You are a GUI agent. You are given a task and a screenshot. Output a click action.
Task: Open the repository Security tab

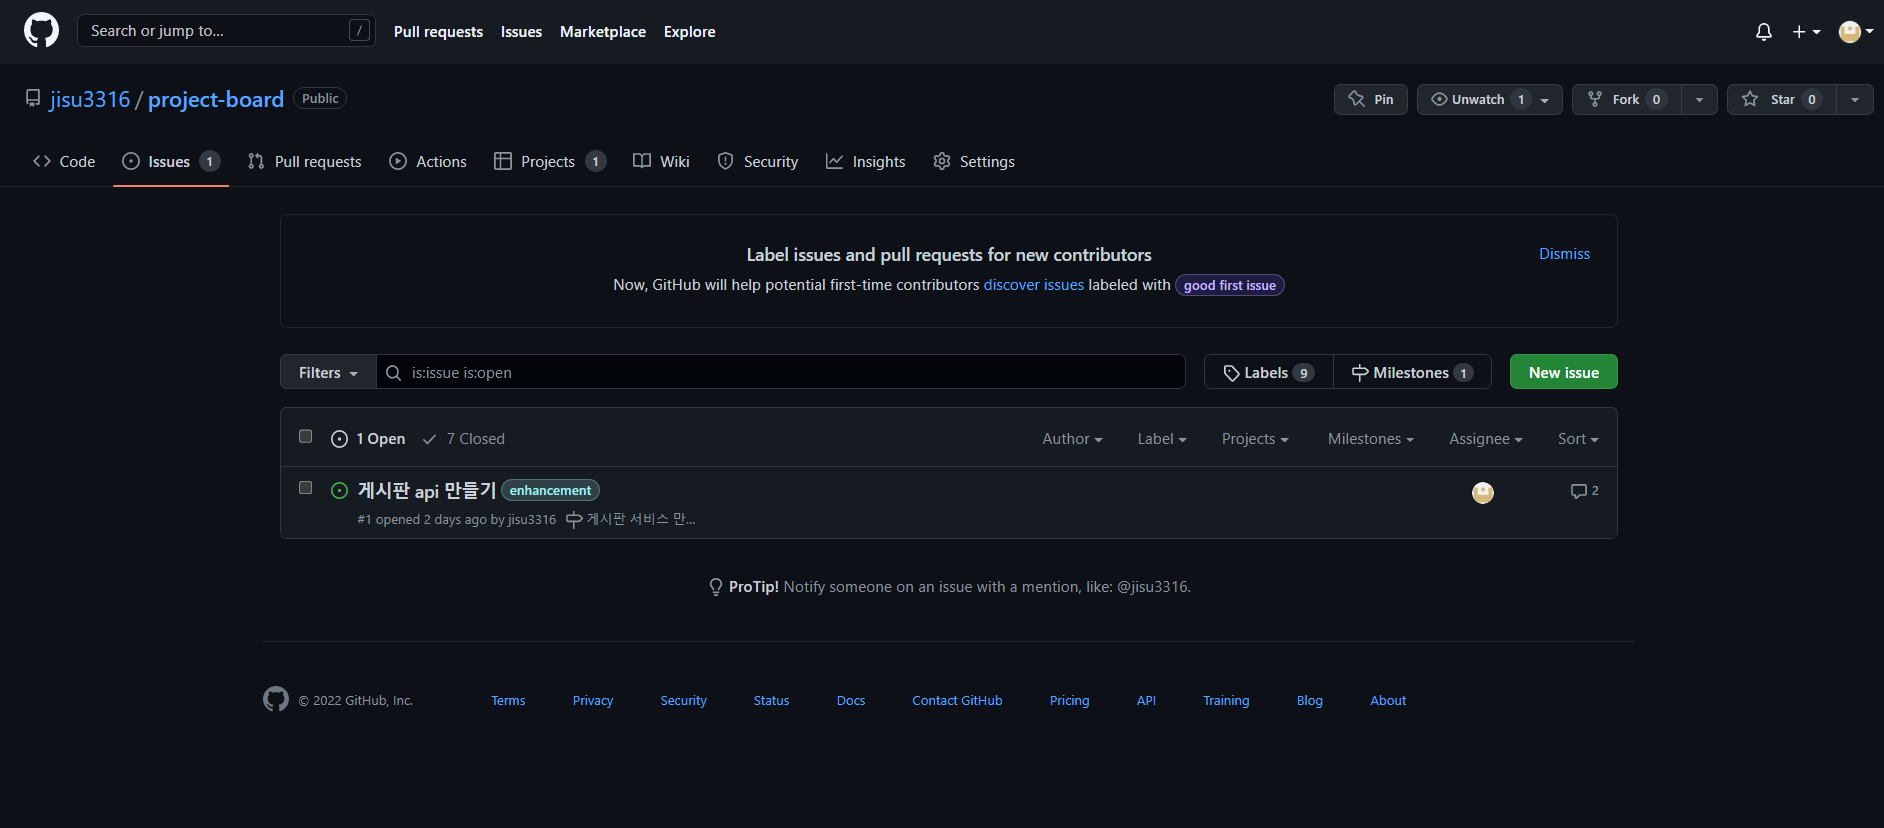758,161
